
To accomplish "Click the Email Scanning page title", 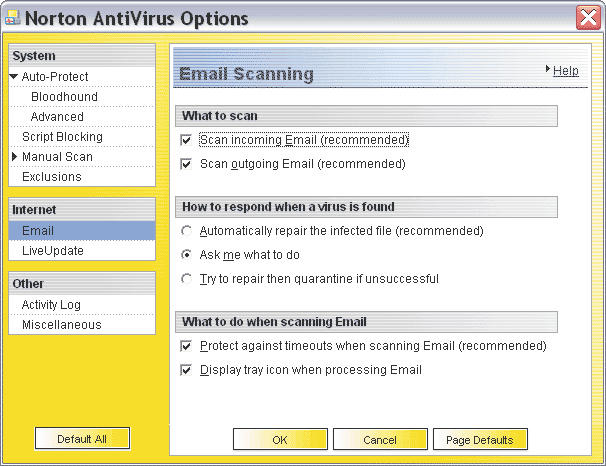I will tap(246, 74).
